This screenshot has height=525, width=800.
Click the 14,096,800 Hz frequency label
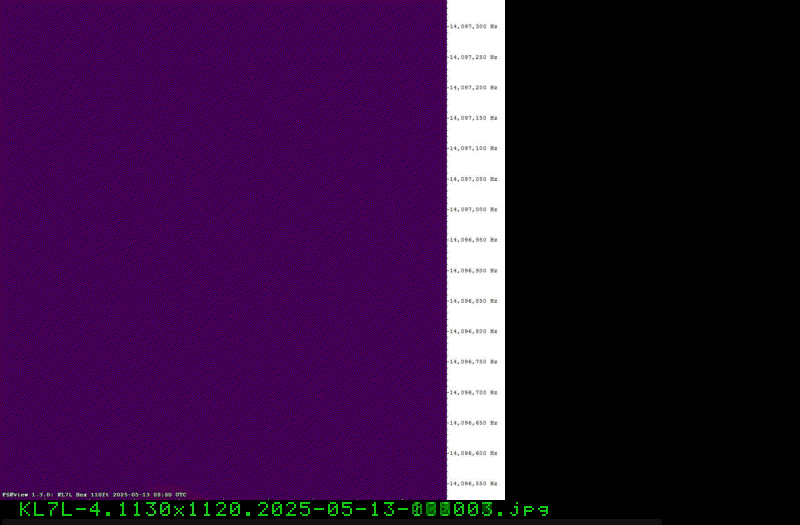pyautogui.click(x=473, y=332)
